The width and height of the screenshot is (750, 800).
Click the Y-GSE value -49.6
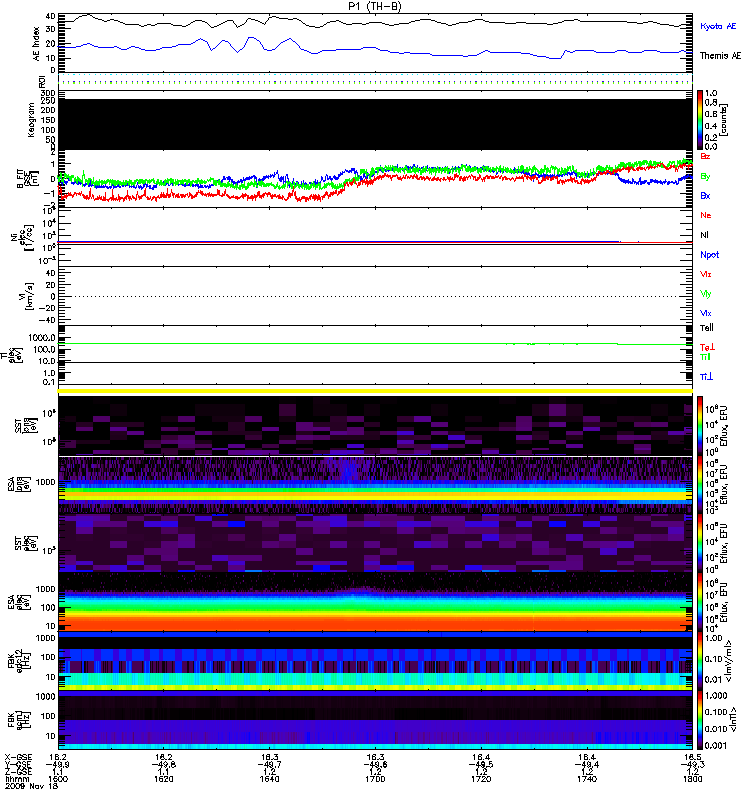click(374, 765)
